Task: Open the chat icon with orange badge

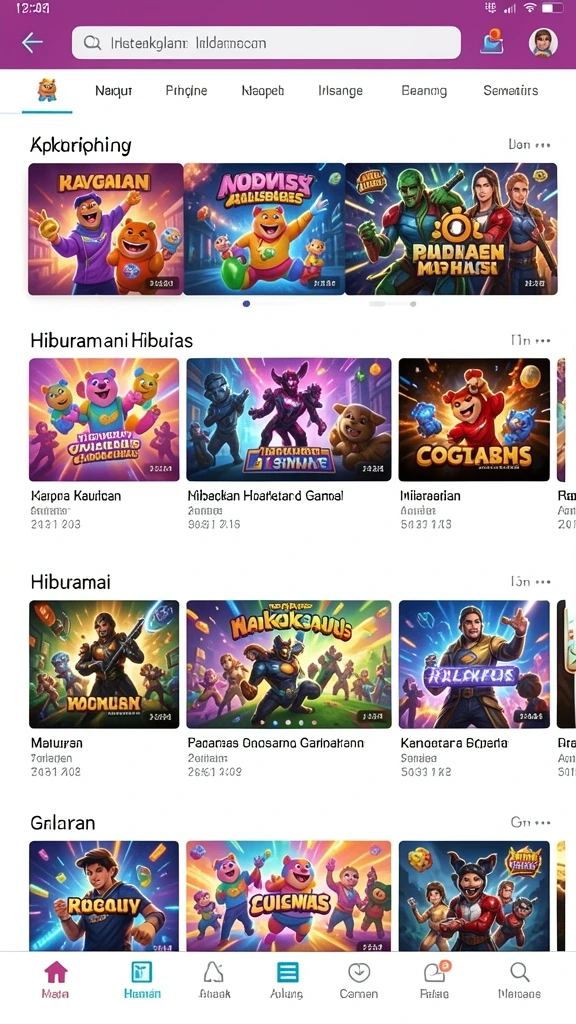Action: (x=436, y=972)
